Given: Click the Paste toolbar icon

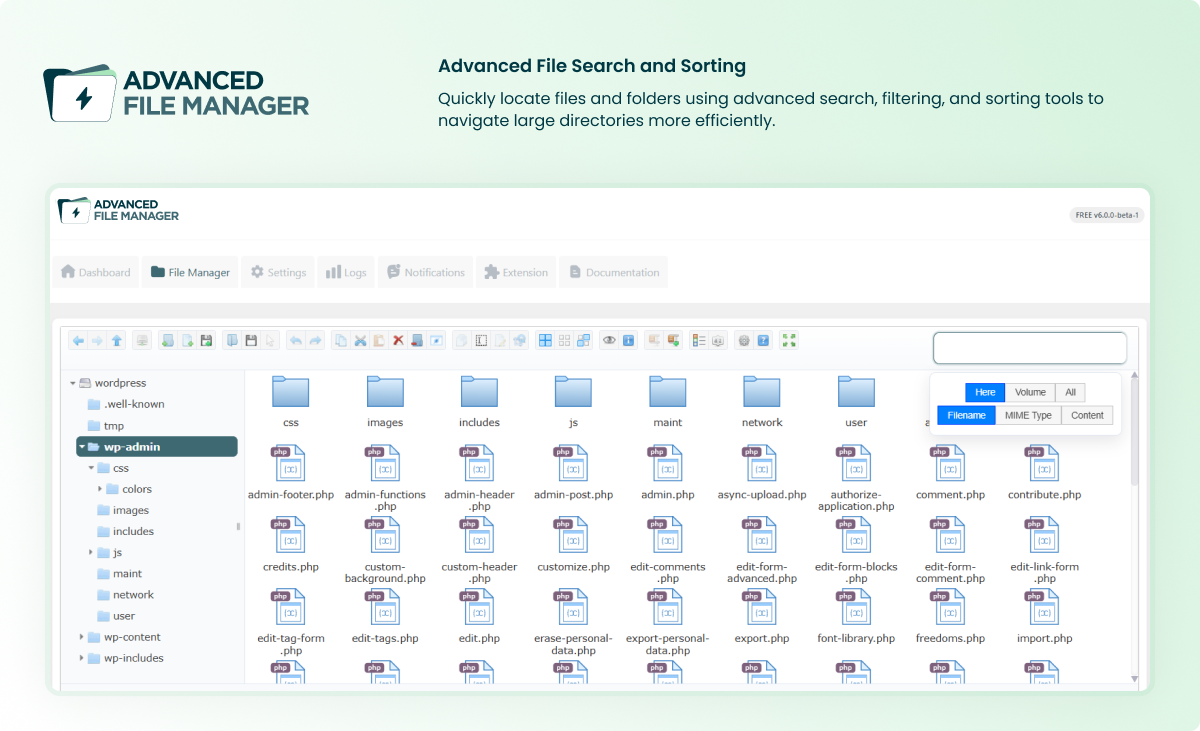Looking at the screenshot, I should click(x=379, y=341).
